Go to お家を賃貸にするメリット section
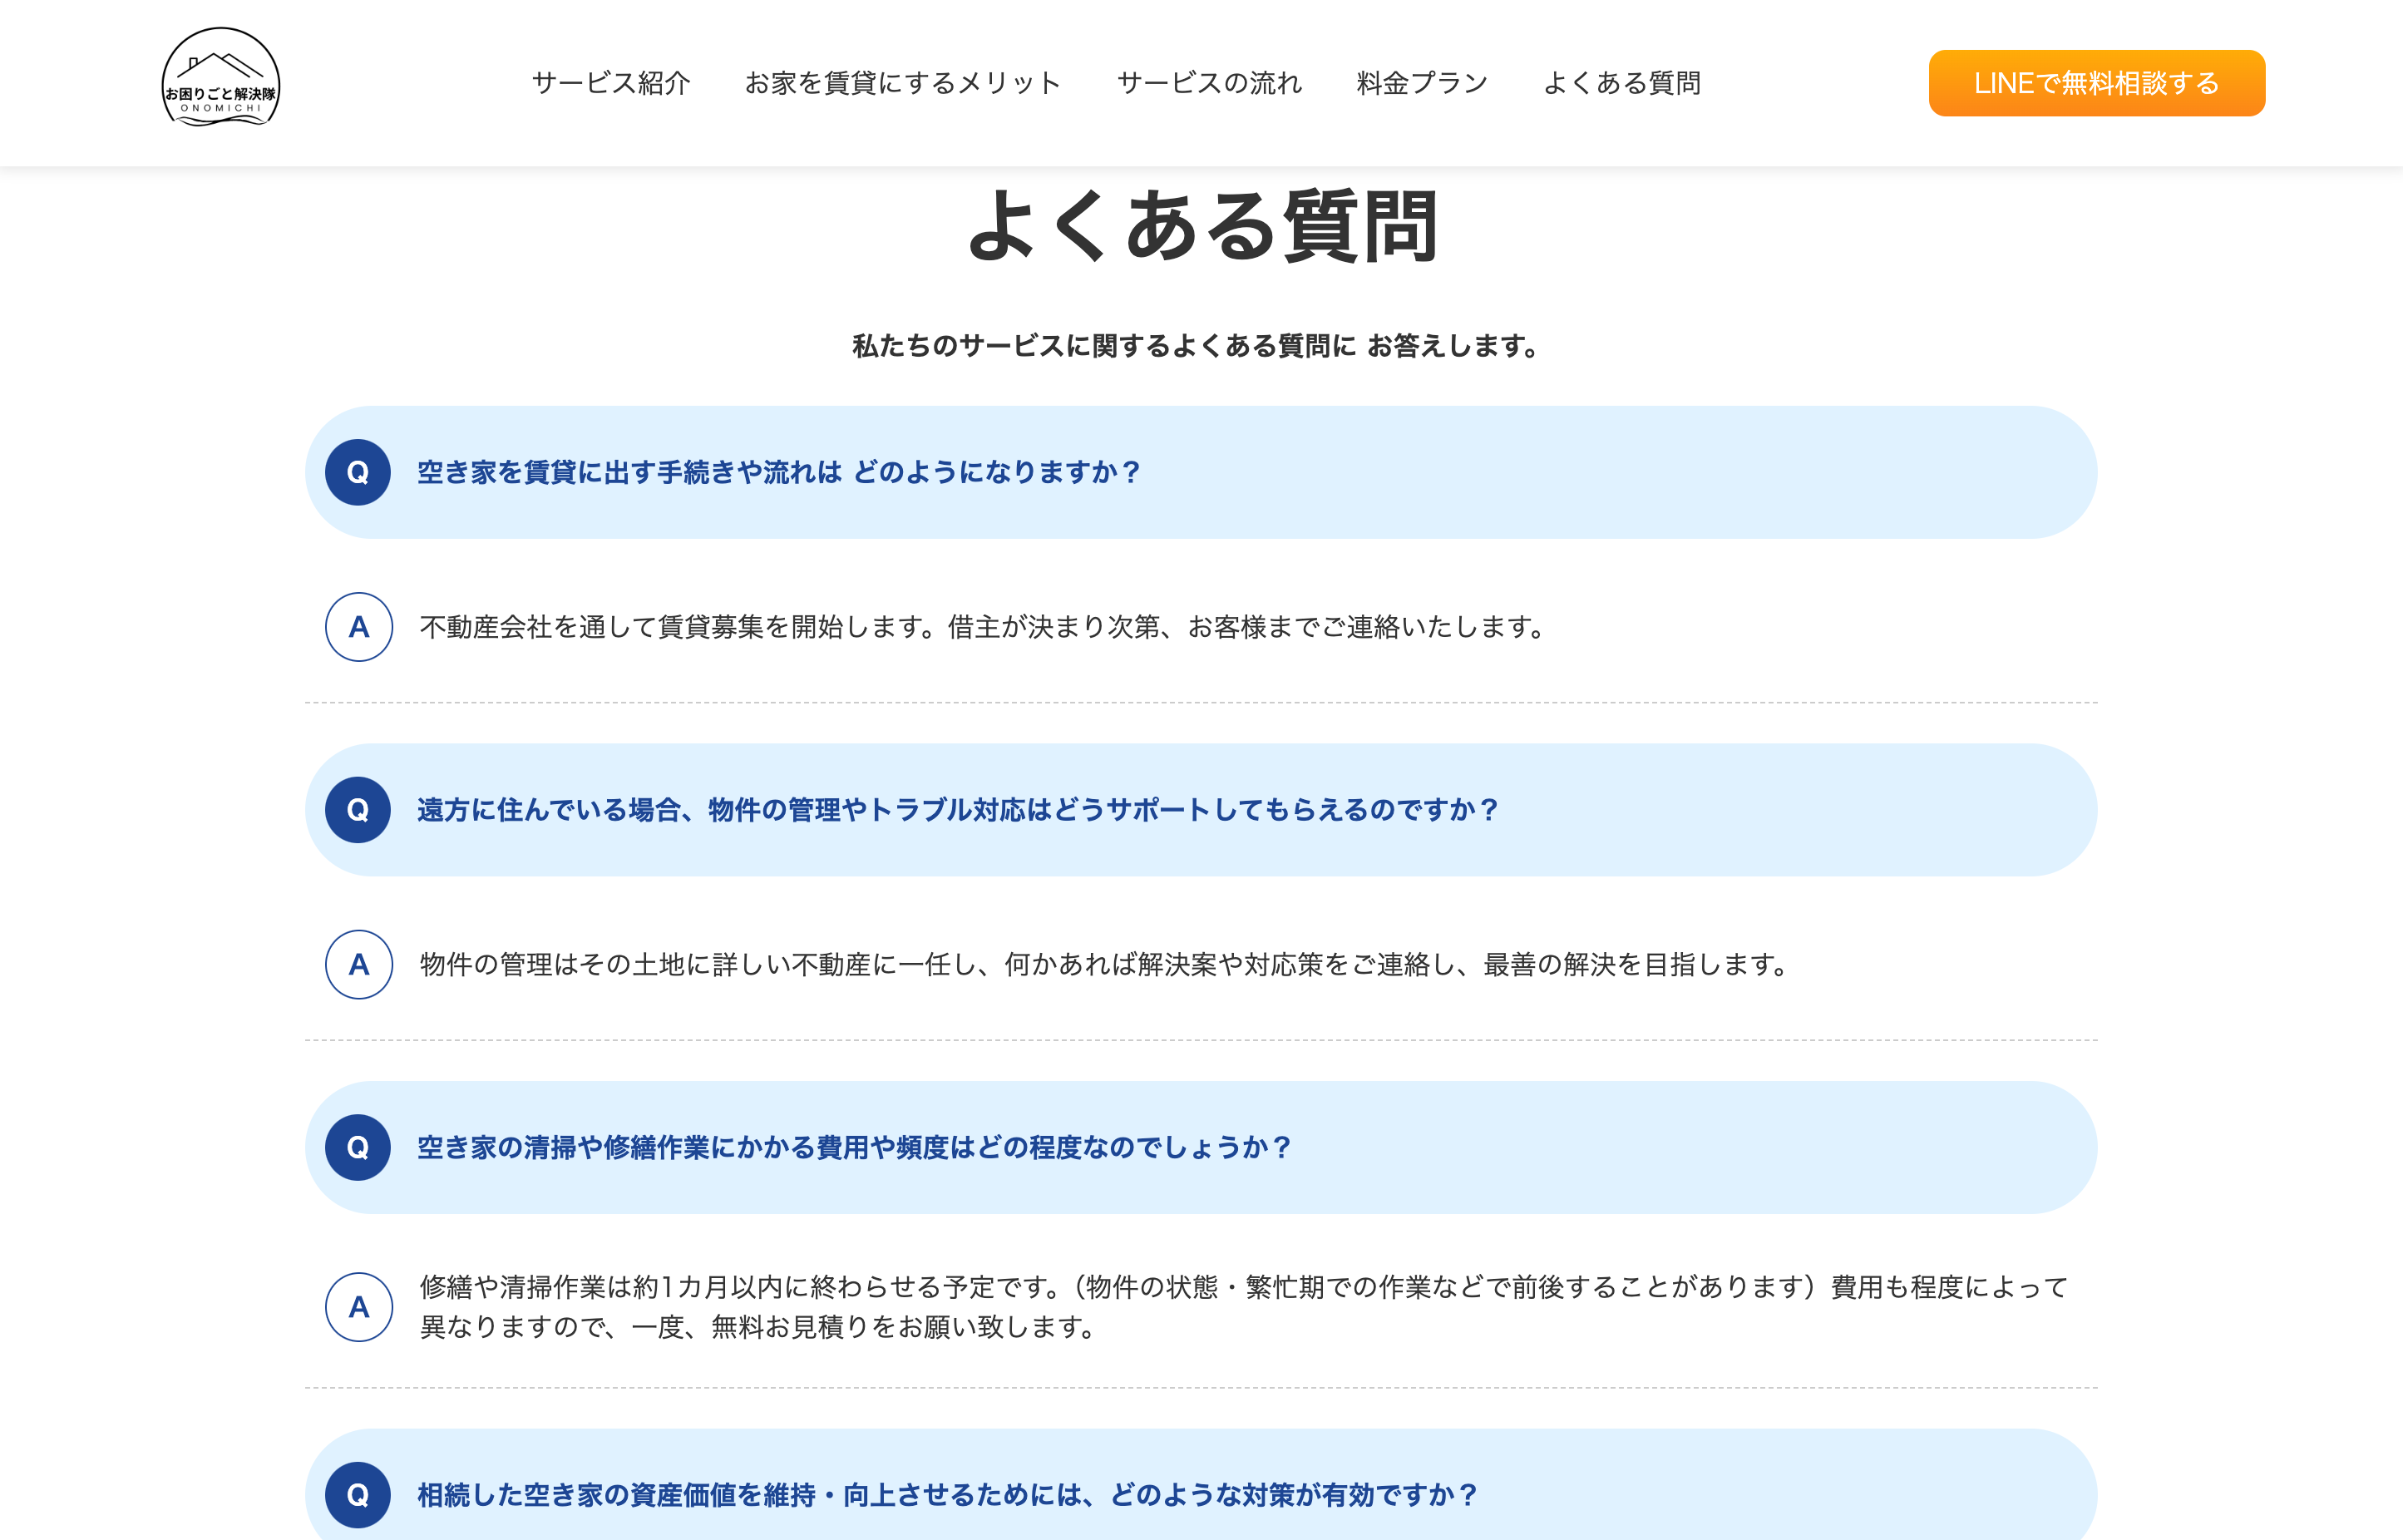This screenshot has height=1540, width=2403. click(903, 83)
